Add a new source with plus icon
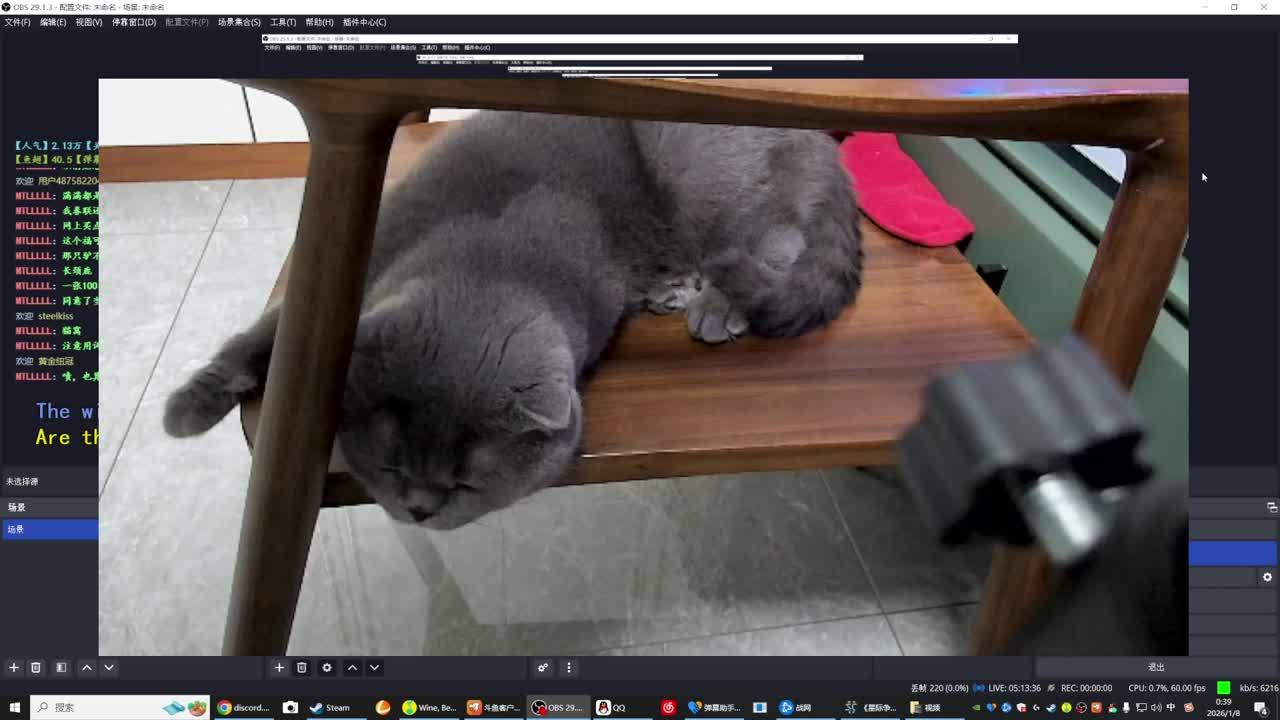Viewport: 1280px width, 720px height. (279, 667)
